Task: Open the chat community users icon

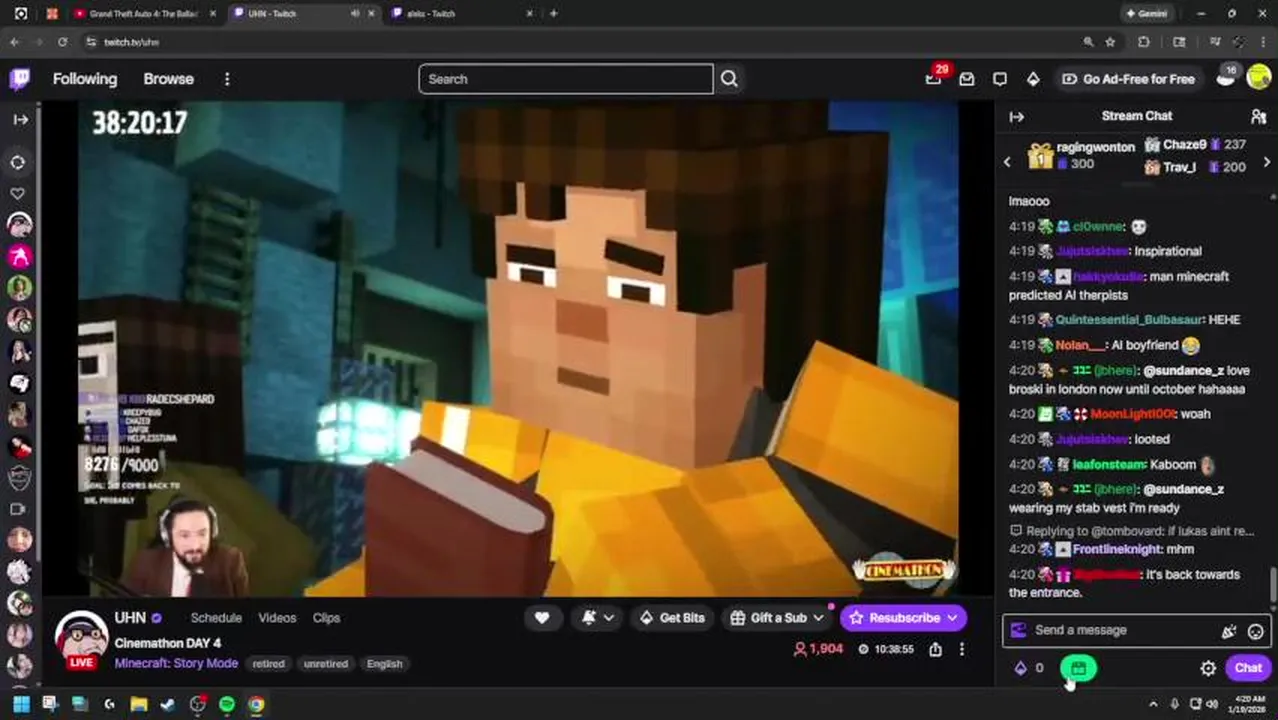Action: [x=1258, y=116]
